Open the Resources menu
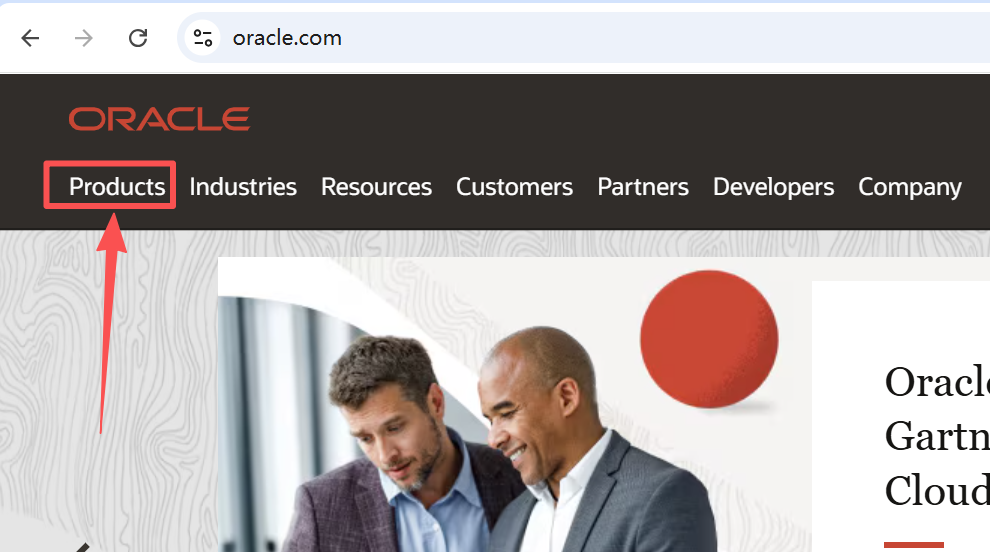990x552 pixels. [376, 187]
